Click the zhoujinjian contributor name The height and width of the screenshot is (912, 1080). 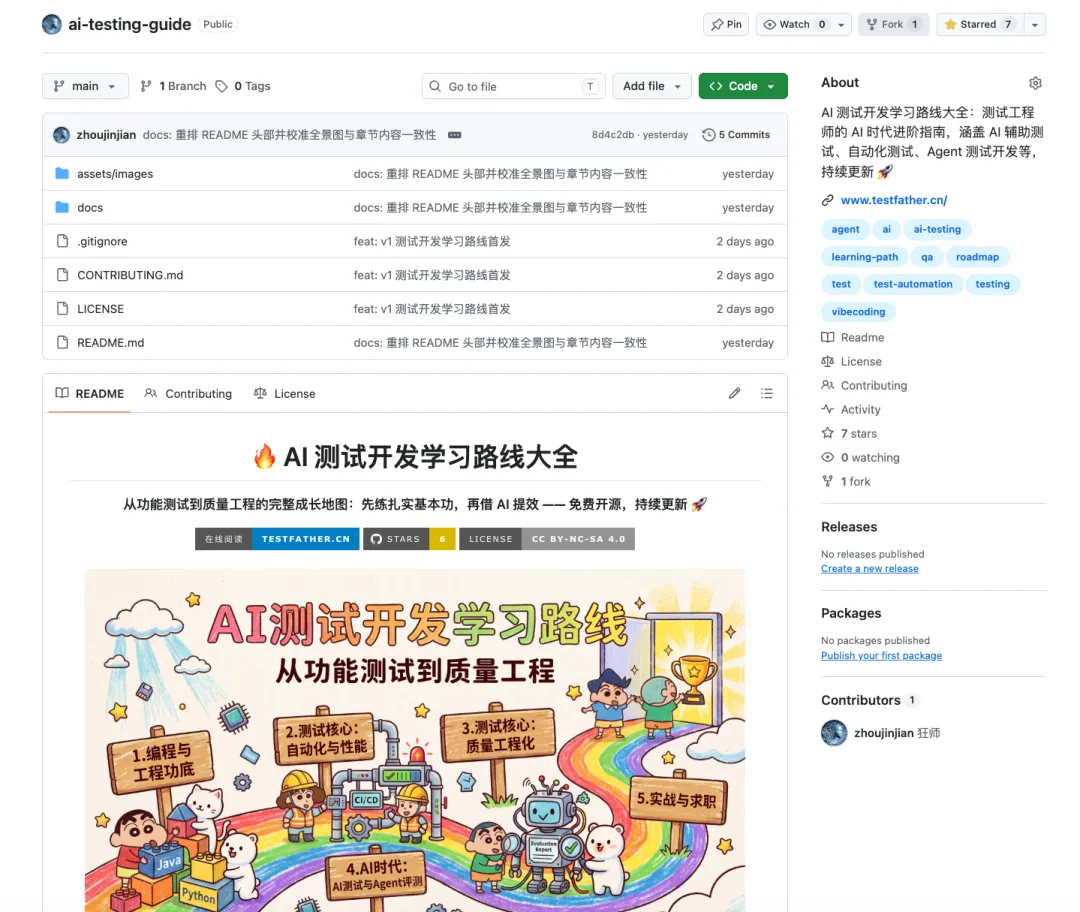coord(884,733)
